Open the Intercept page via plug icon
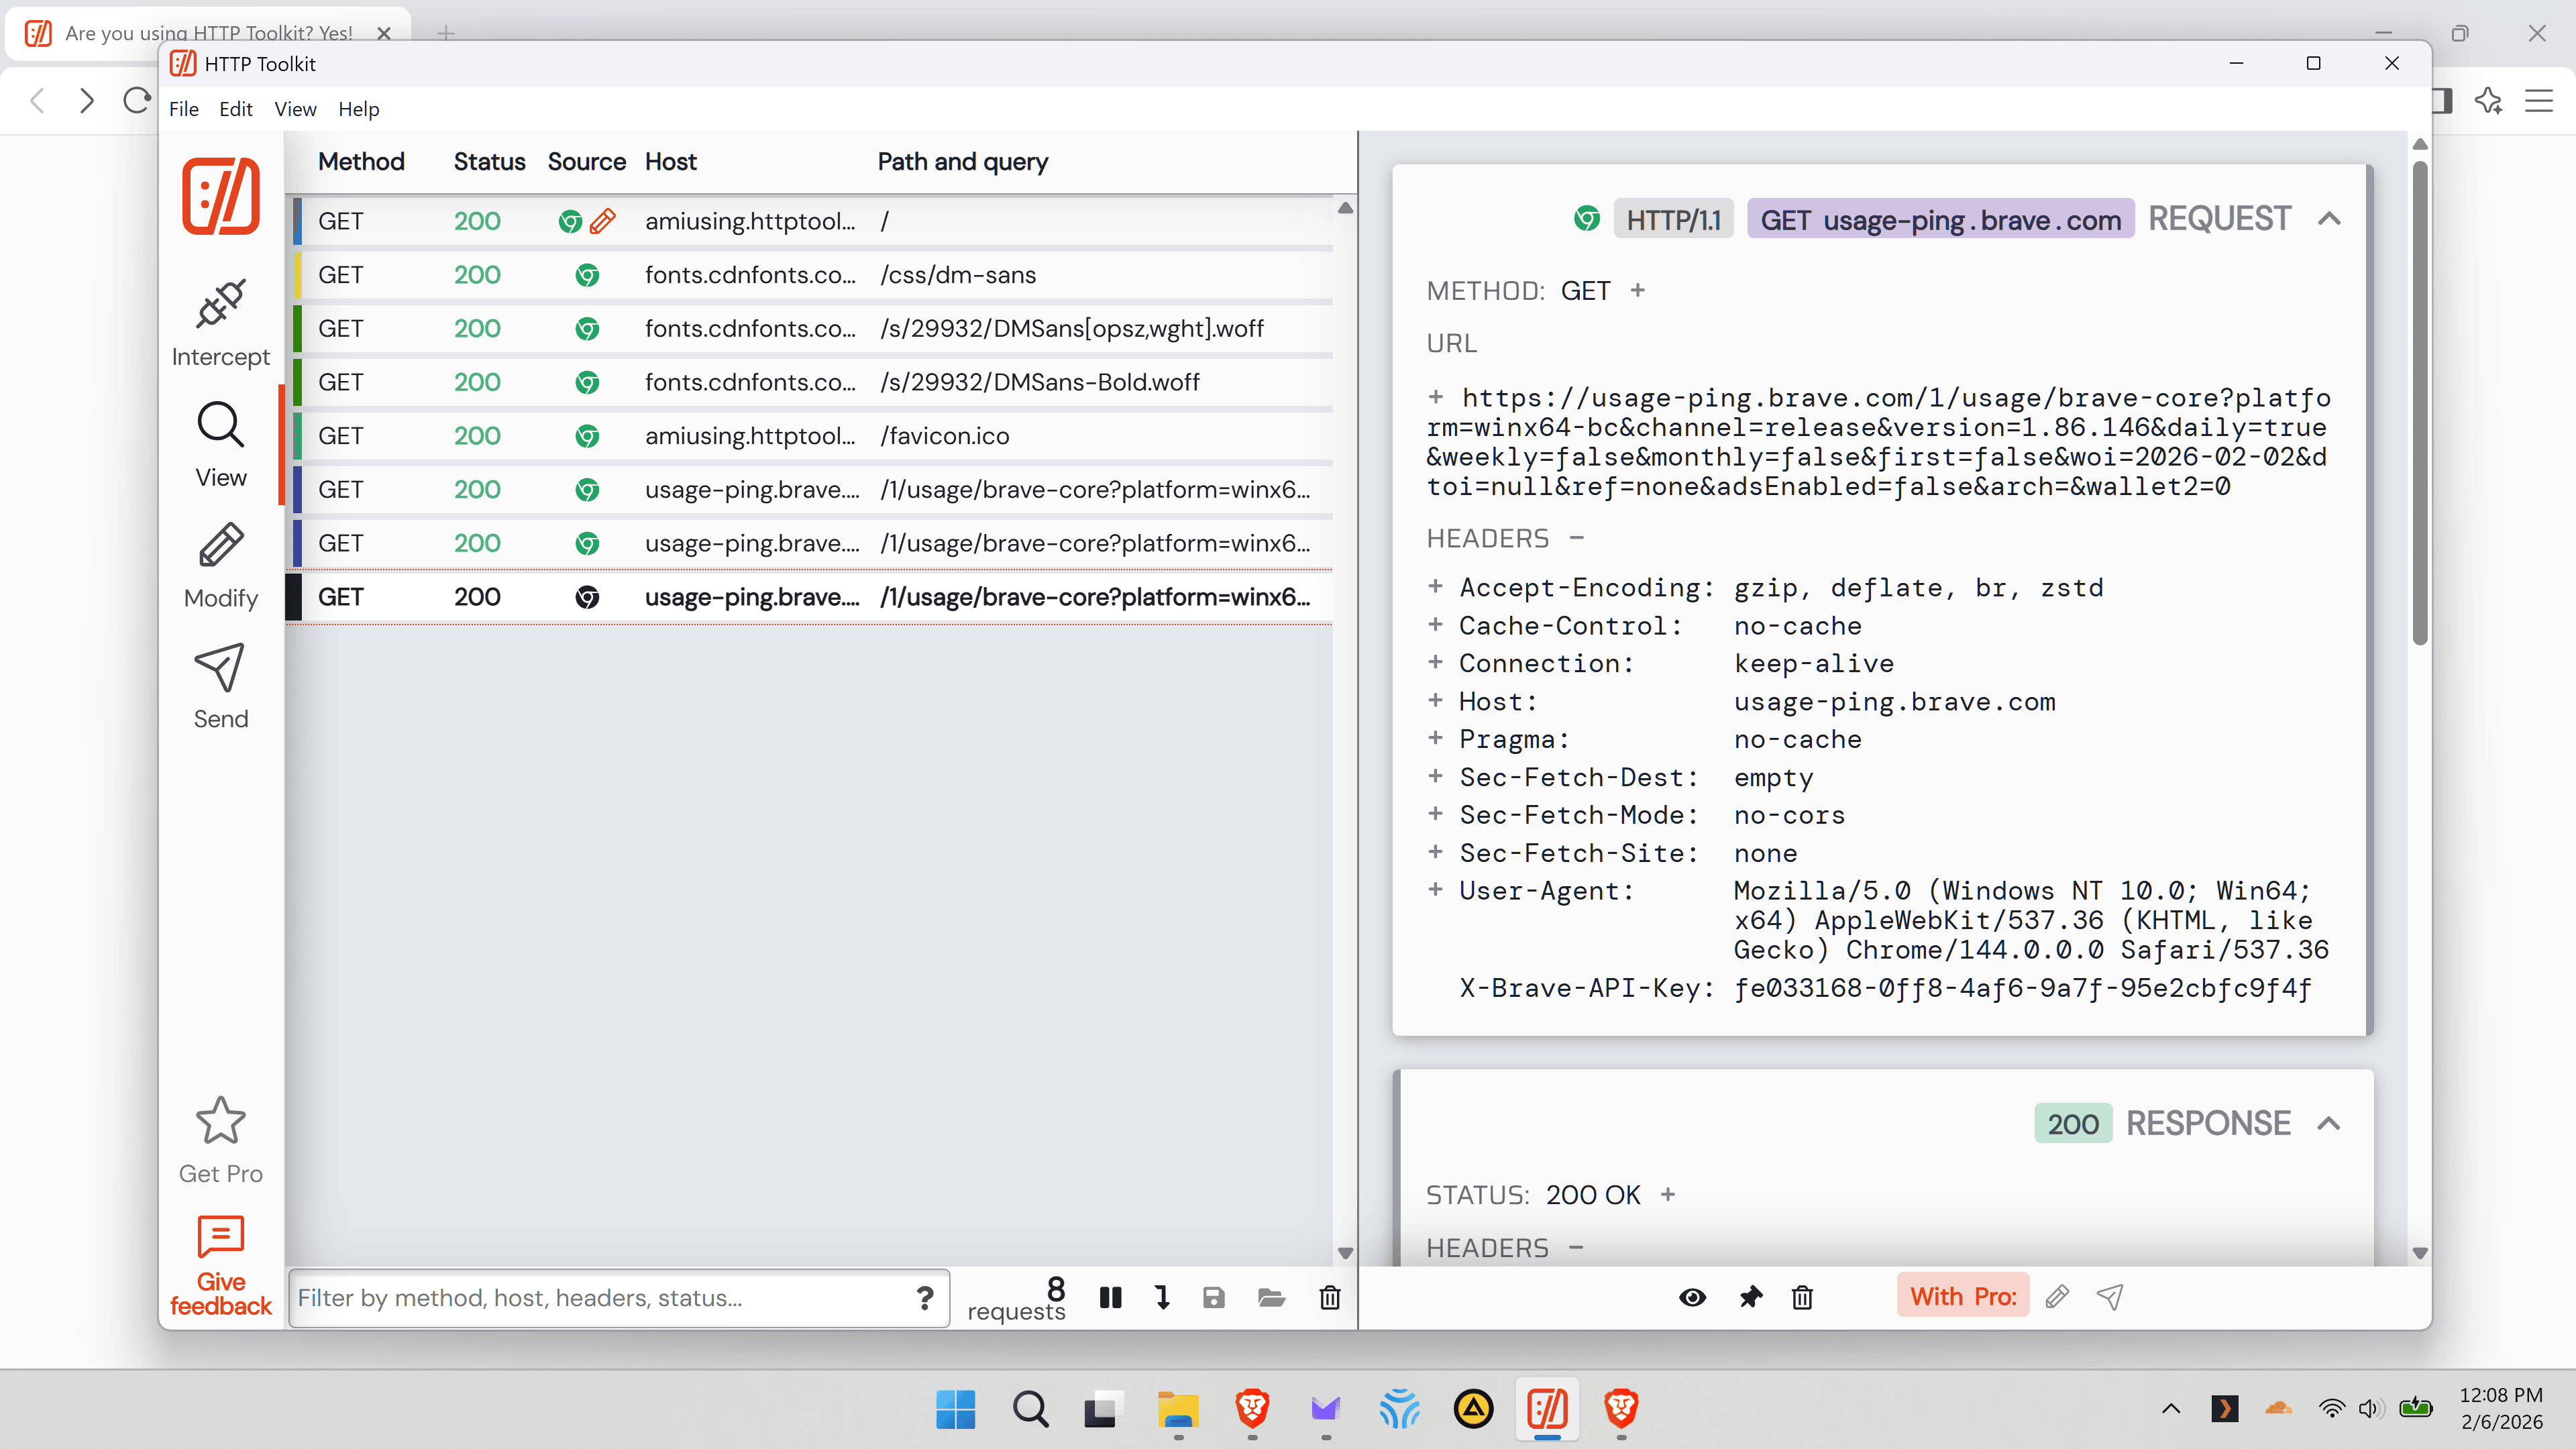 (x=220, y=304)
